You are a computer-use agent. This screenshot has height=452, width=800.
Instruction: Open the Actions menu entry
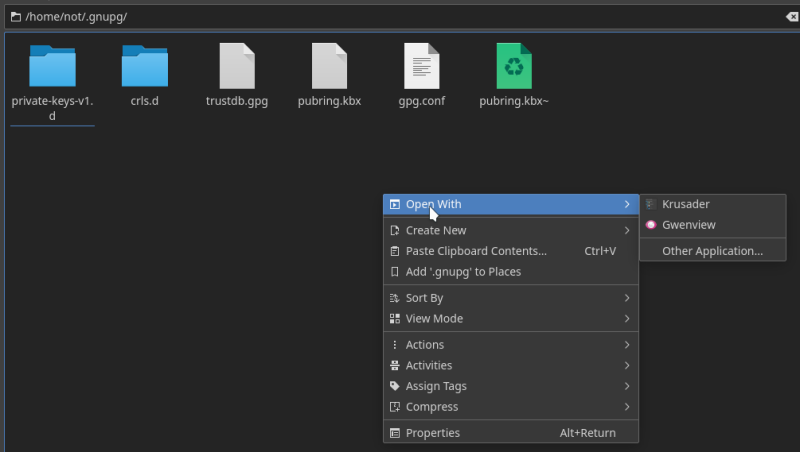tap(511, 345)
